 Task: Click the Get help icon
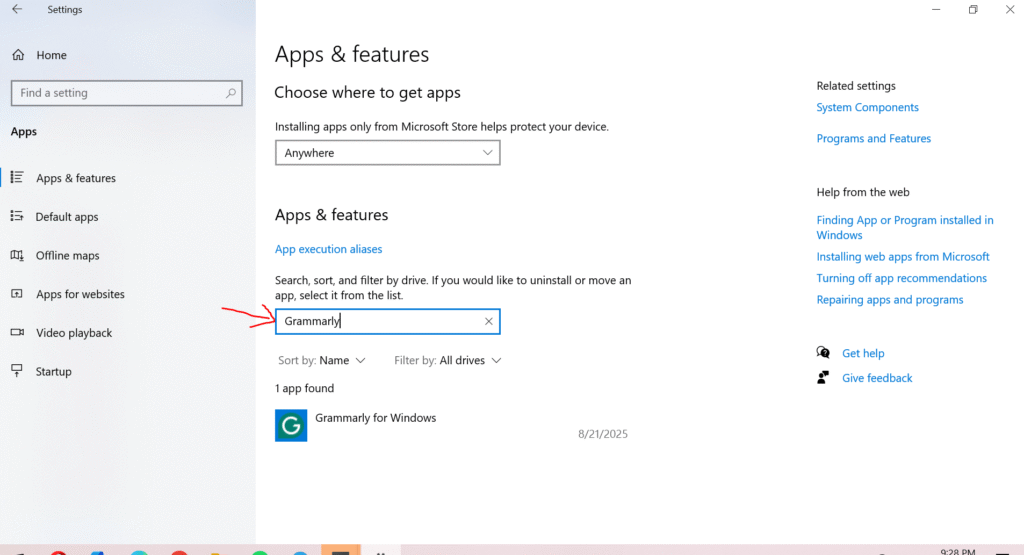[823, 353]
